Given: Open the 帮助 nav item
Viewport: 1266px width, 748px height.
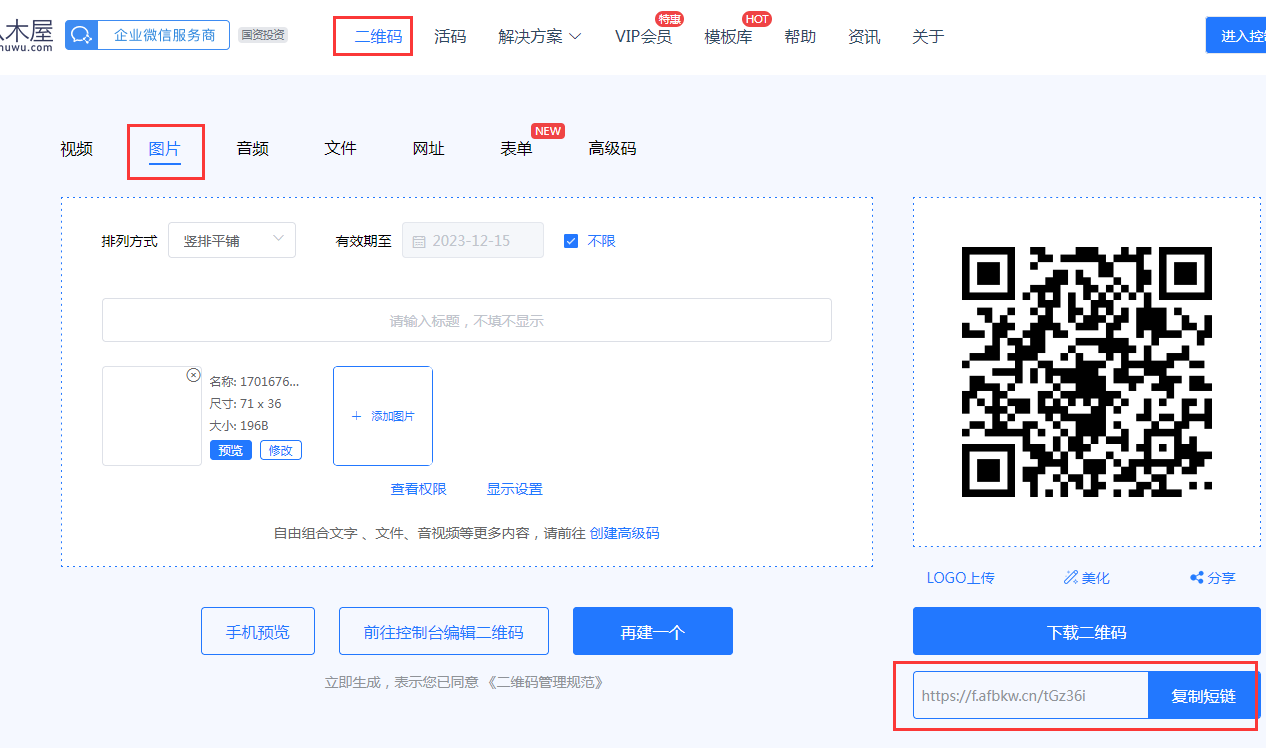Looking at the screenshot, I should pos(800,37).
